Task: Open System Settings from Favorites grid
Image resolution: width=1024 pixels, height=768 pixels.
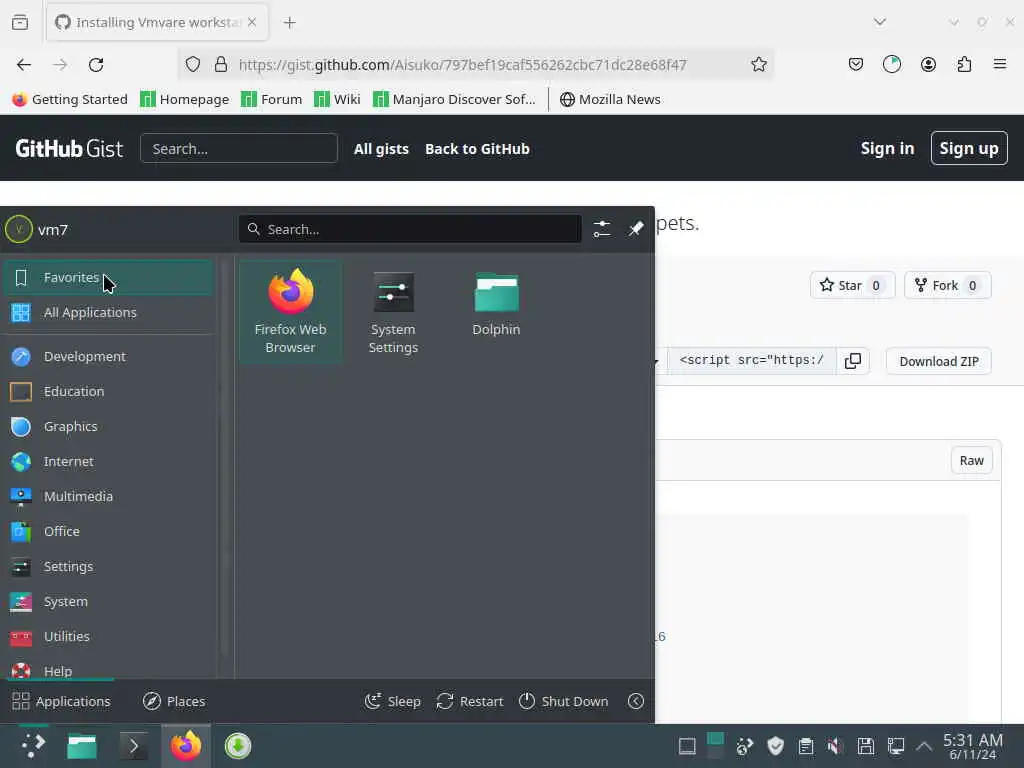Action: pos(392,312)
